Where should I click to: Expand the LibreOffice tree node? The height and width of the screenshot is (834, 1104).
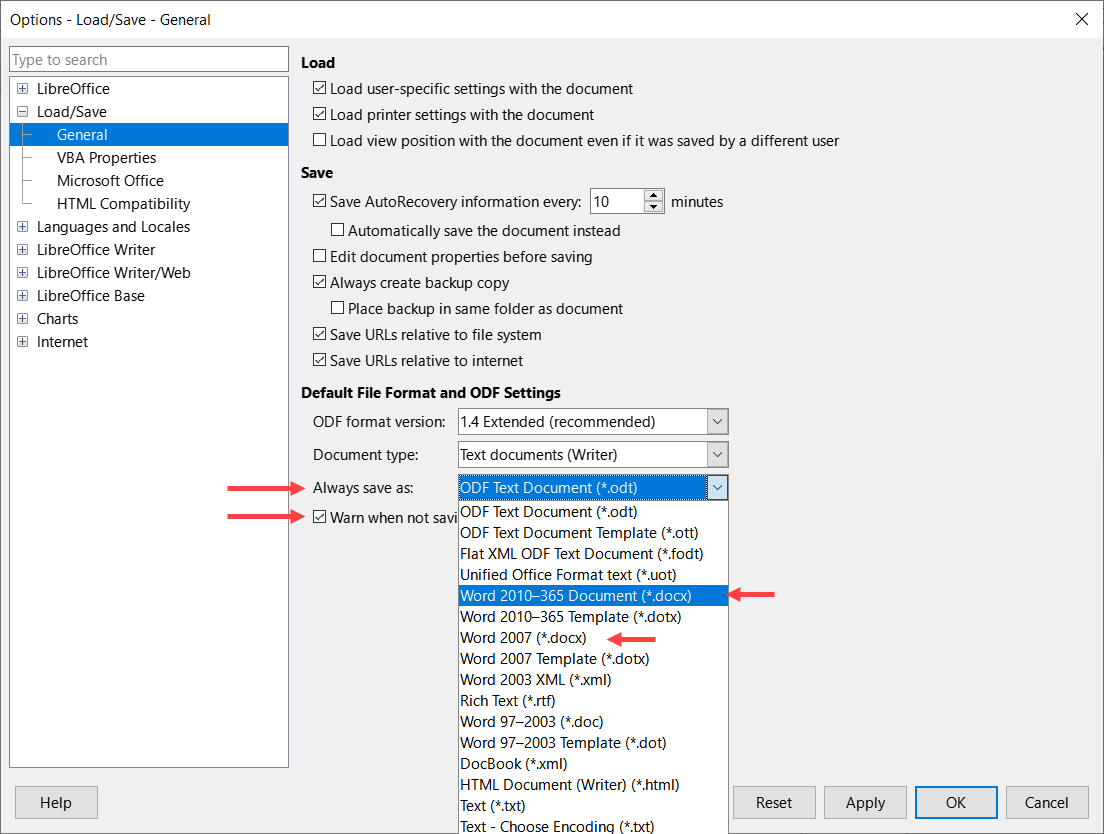23,89
